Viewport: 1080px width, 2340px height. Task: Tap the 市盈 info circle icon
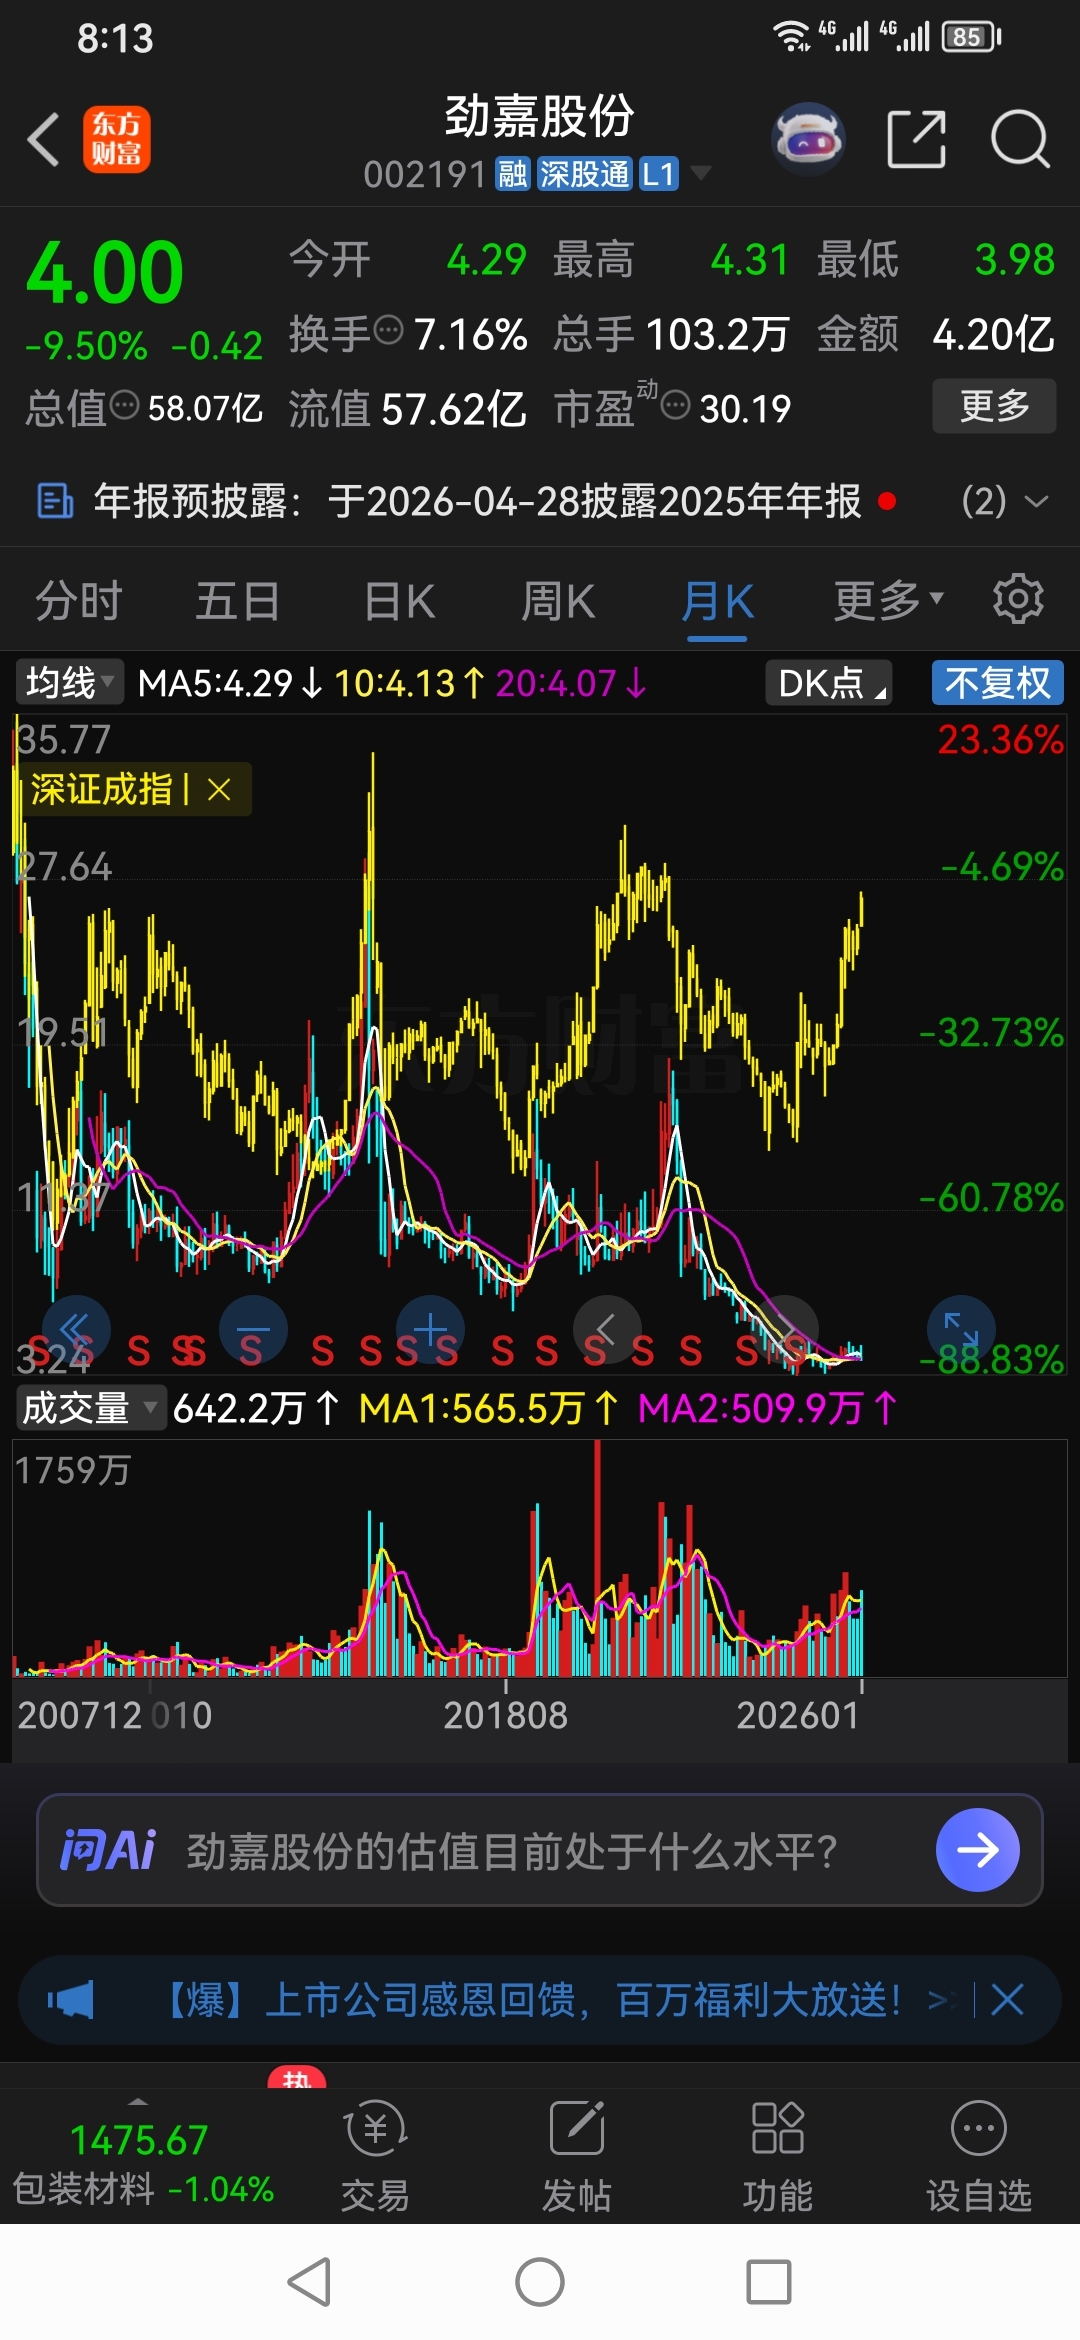(676, 405)
